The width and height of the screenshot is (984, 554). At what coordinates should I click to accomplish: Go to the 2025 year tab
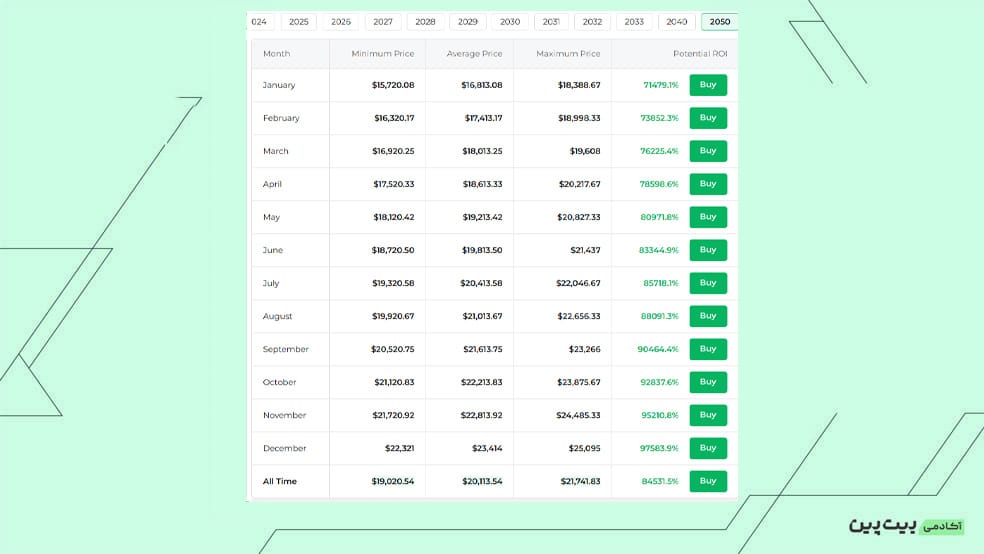click(298, 22)
